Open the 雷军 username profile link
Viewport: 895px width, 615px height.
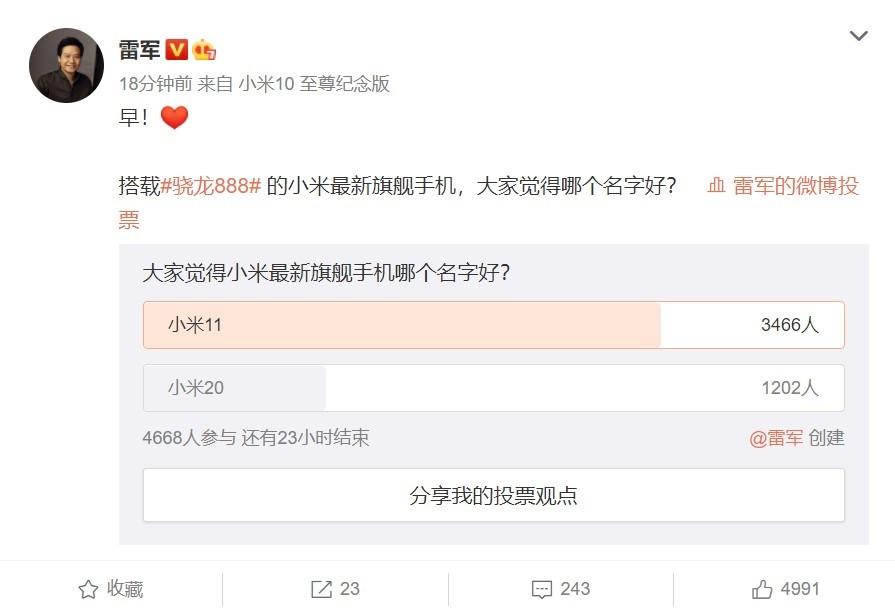tap(139, 50)
